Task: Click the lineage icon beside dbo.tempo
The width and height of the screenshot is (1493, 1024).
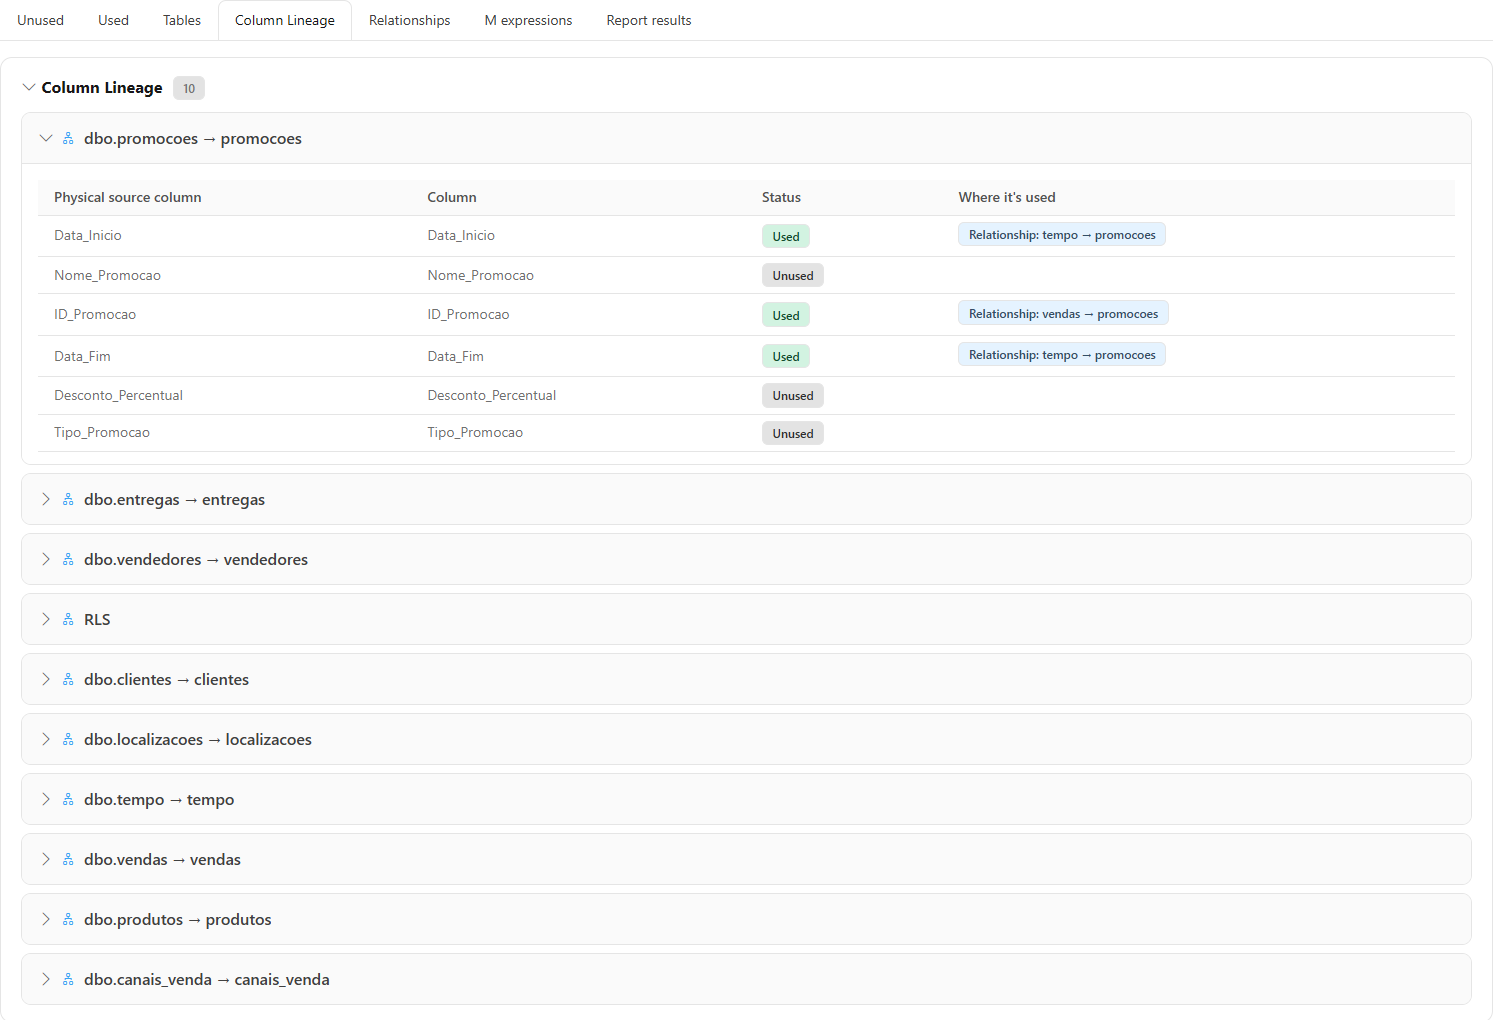Action: (68, 800)
